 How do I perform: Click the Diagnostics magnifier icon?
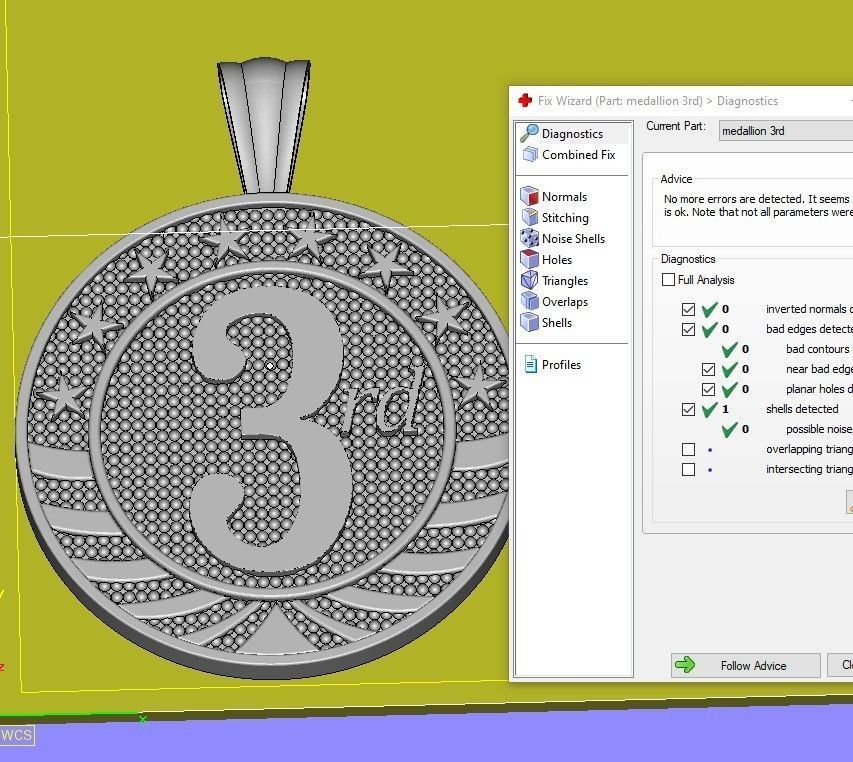click(529, 133)
